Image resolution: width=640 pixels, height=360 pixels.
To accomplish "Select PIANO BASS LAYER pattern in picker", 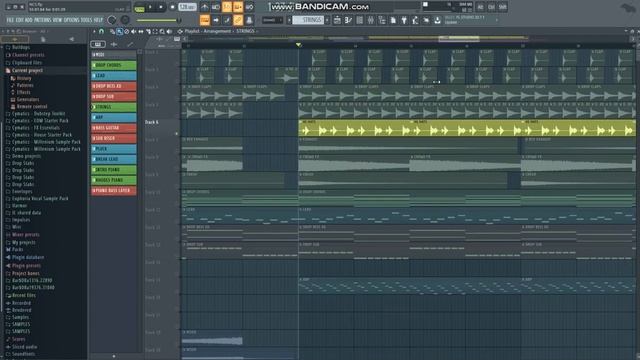I will 114,191.
